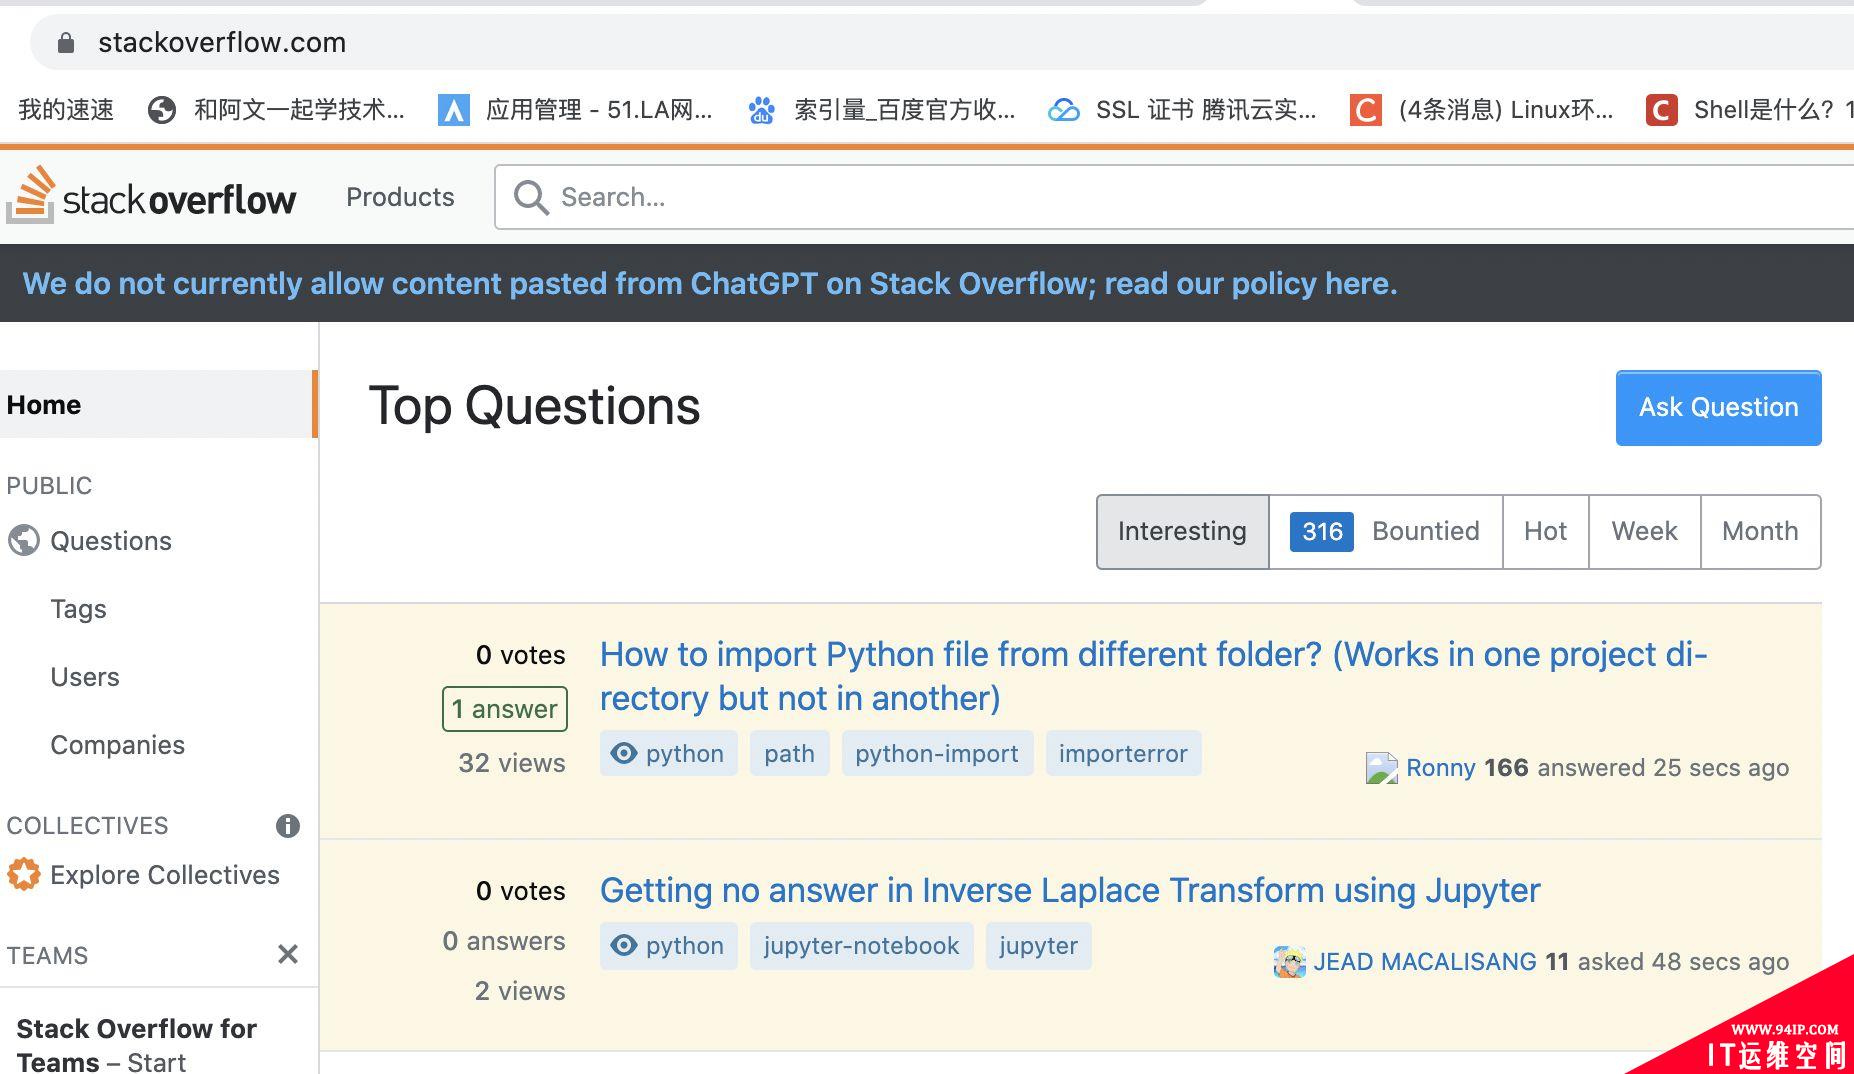Open Companies in the sidebar

(118, 745)
